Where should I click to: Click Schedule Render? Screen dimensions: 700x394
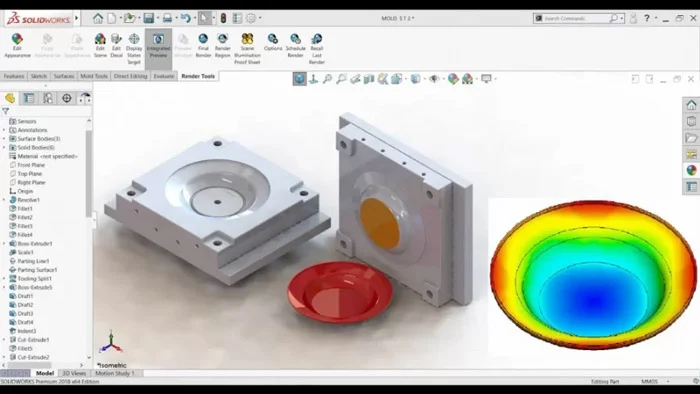tap(295, 45)
